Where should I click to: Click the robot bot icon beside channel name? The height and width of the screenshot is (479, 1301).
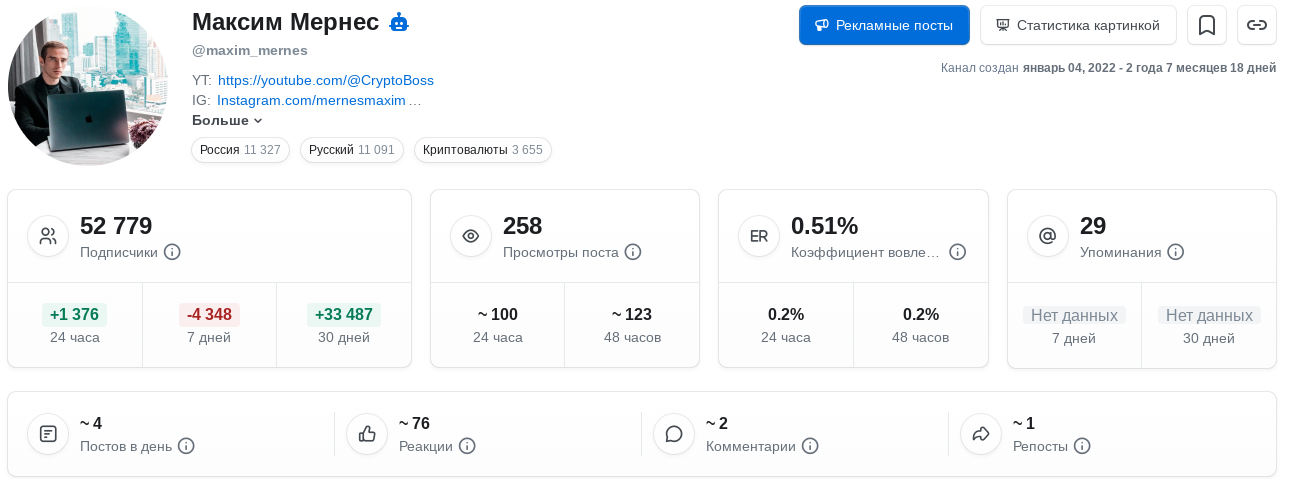399,22
